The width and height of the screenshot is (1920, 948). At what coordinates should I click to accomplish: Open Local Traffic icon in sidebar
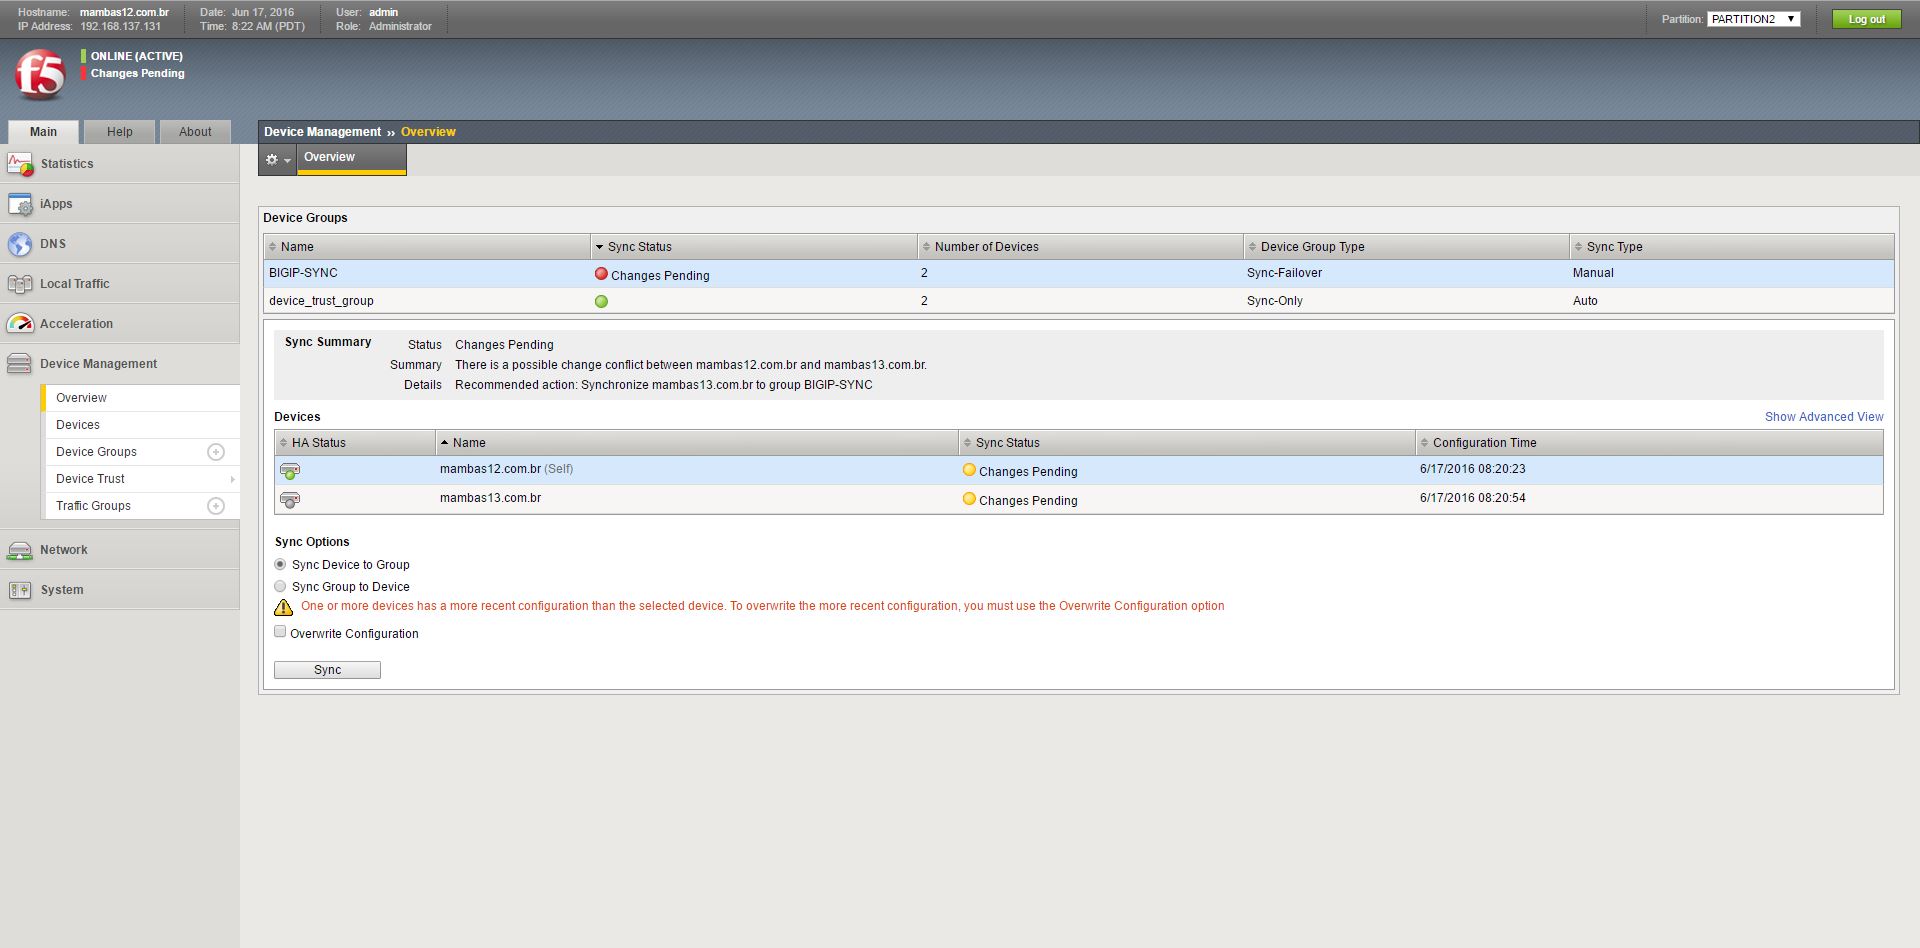[20, 284]
